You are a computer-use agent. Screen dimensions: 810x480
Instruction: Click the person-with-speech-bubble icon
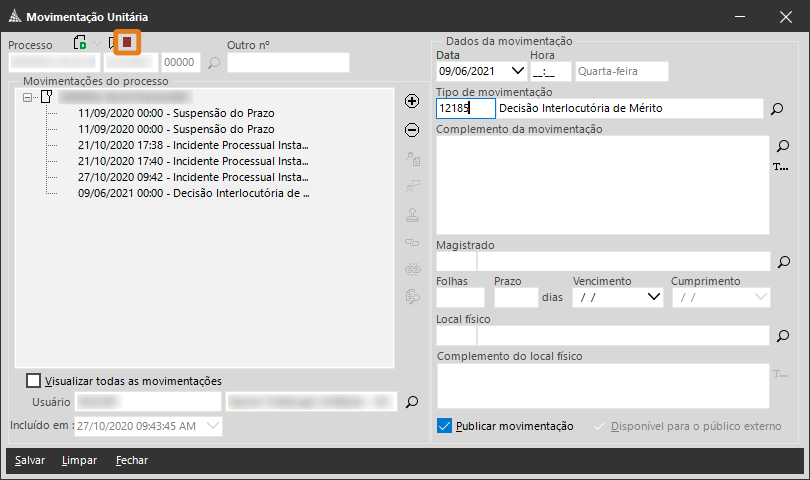[412, 187]
